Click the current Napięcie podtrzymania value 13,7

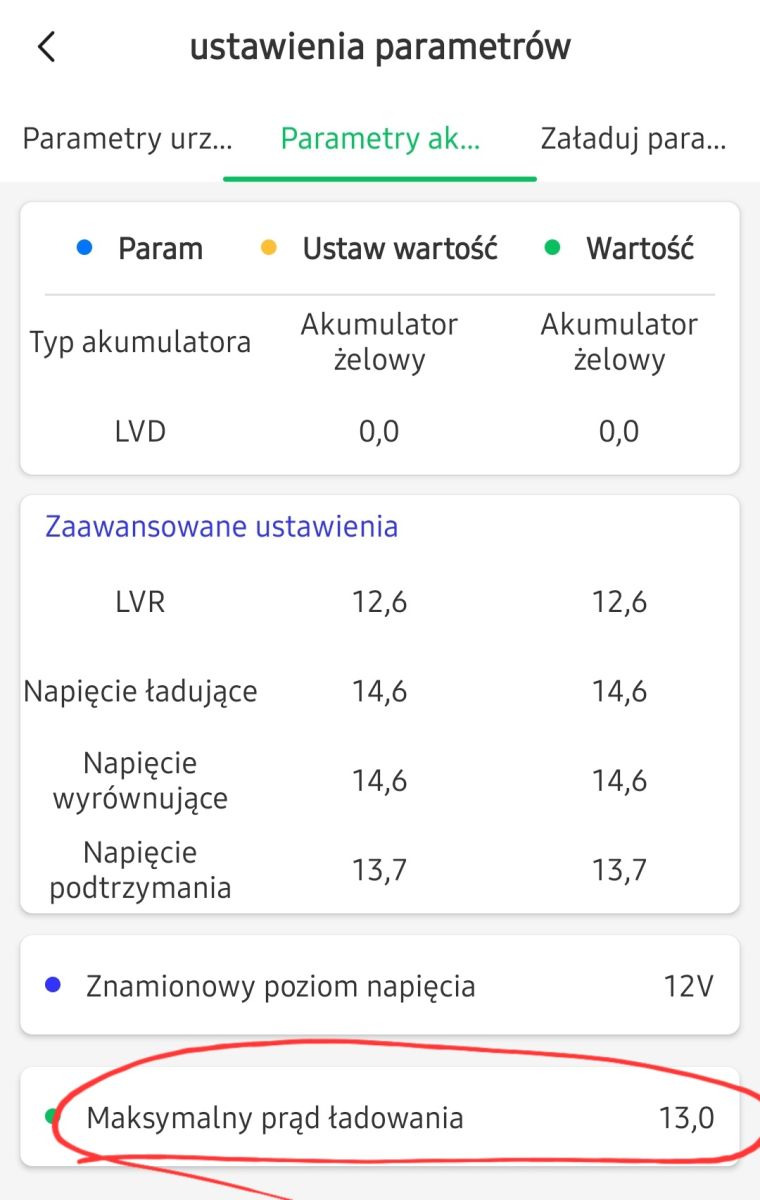[x=619, y=870]
